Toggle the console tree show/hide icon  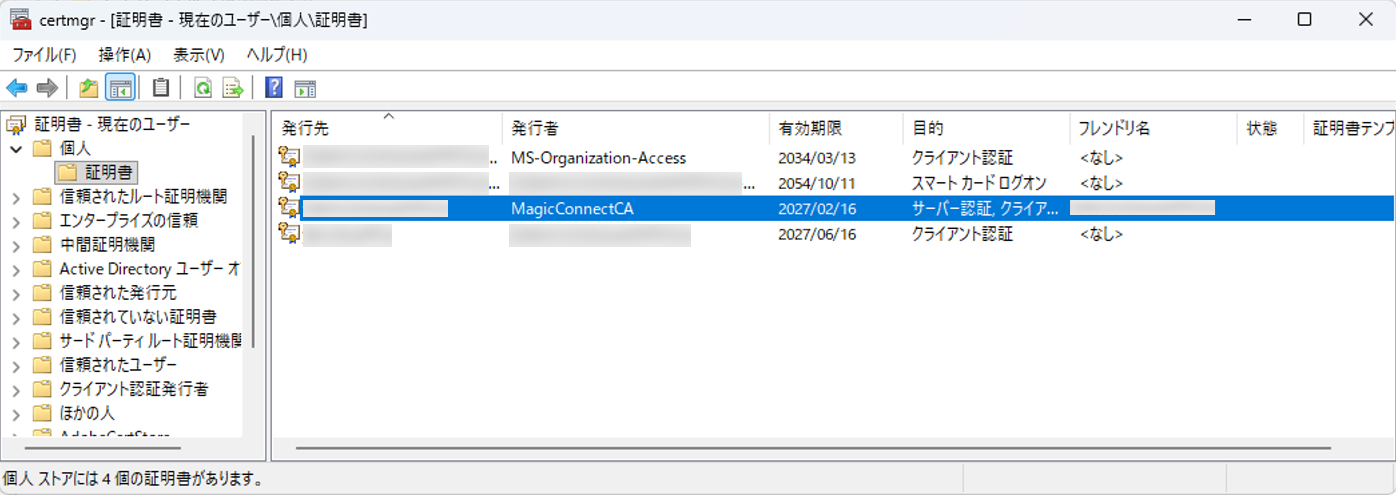tap(120, 88)
